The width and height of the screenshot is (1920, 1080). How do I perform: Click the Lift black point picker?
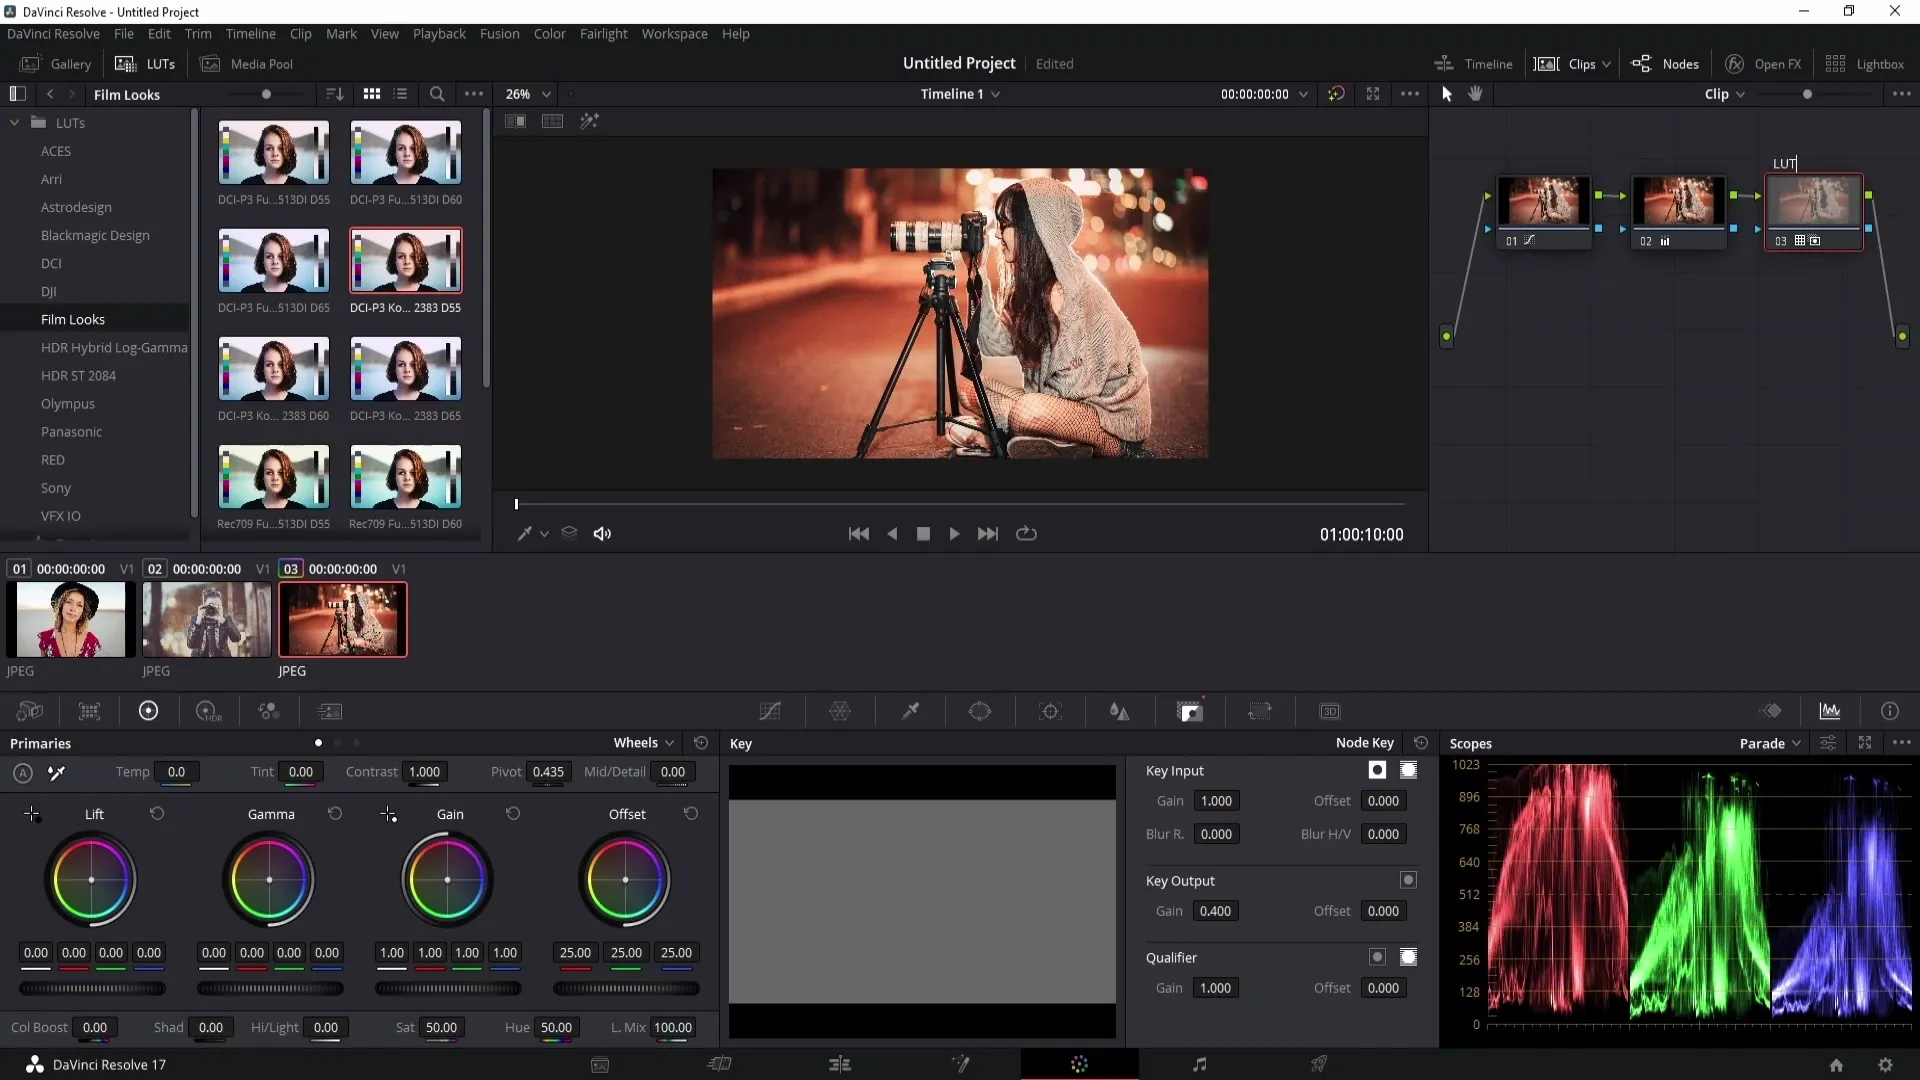(x=32, y=814)
